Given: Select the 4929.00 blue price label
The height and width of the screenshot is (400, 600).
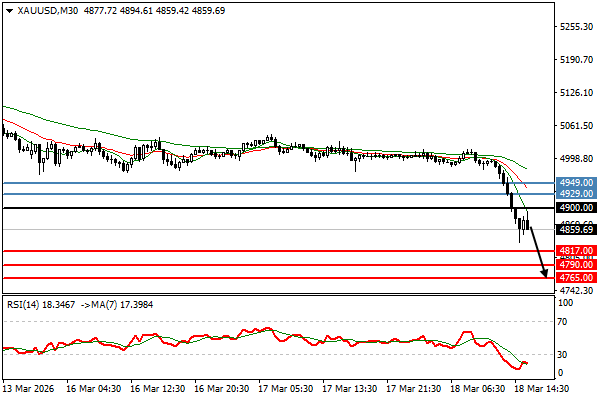Looking at the screenshot, I should tap(577, 194).
